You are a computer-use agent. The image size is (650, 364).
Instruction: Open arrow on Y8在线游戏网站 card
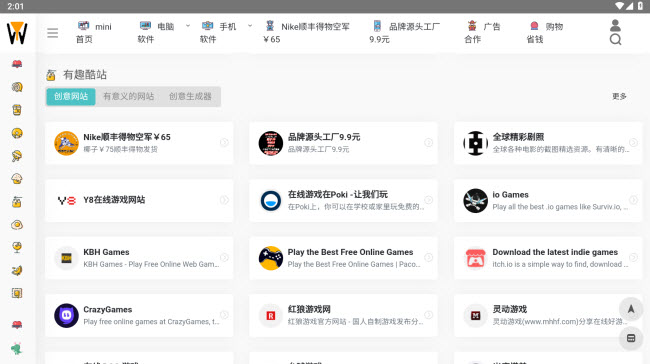pos(224,200)
